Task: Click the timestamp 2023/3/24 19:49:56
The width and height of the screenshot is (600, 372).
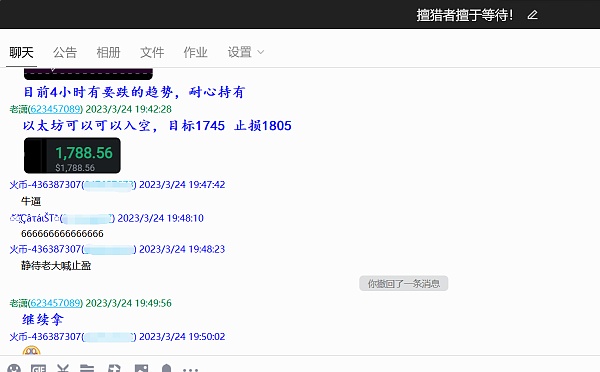Action: click(128, 303)
